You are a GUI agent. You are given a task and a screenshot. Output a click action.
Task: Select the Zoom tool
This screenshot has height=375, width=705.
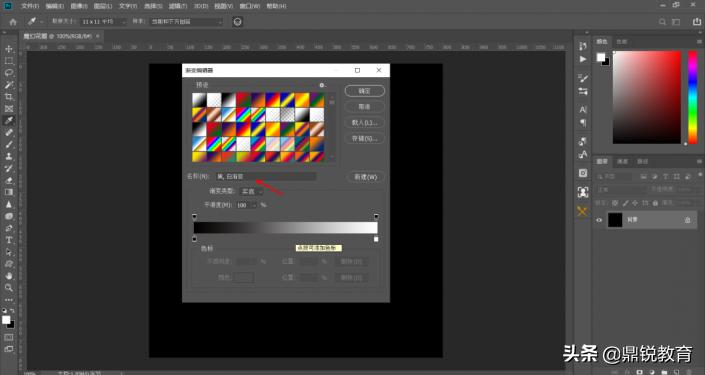point(9,288)
